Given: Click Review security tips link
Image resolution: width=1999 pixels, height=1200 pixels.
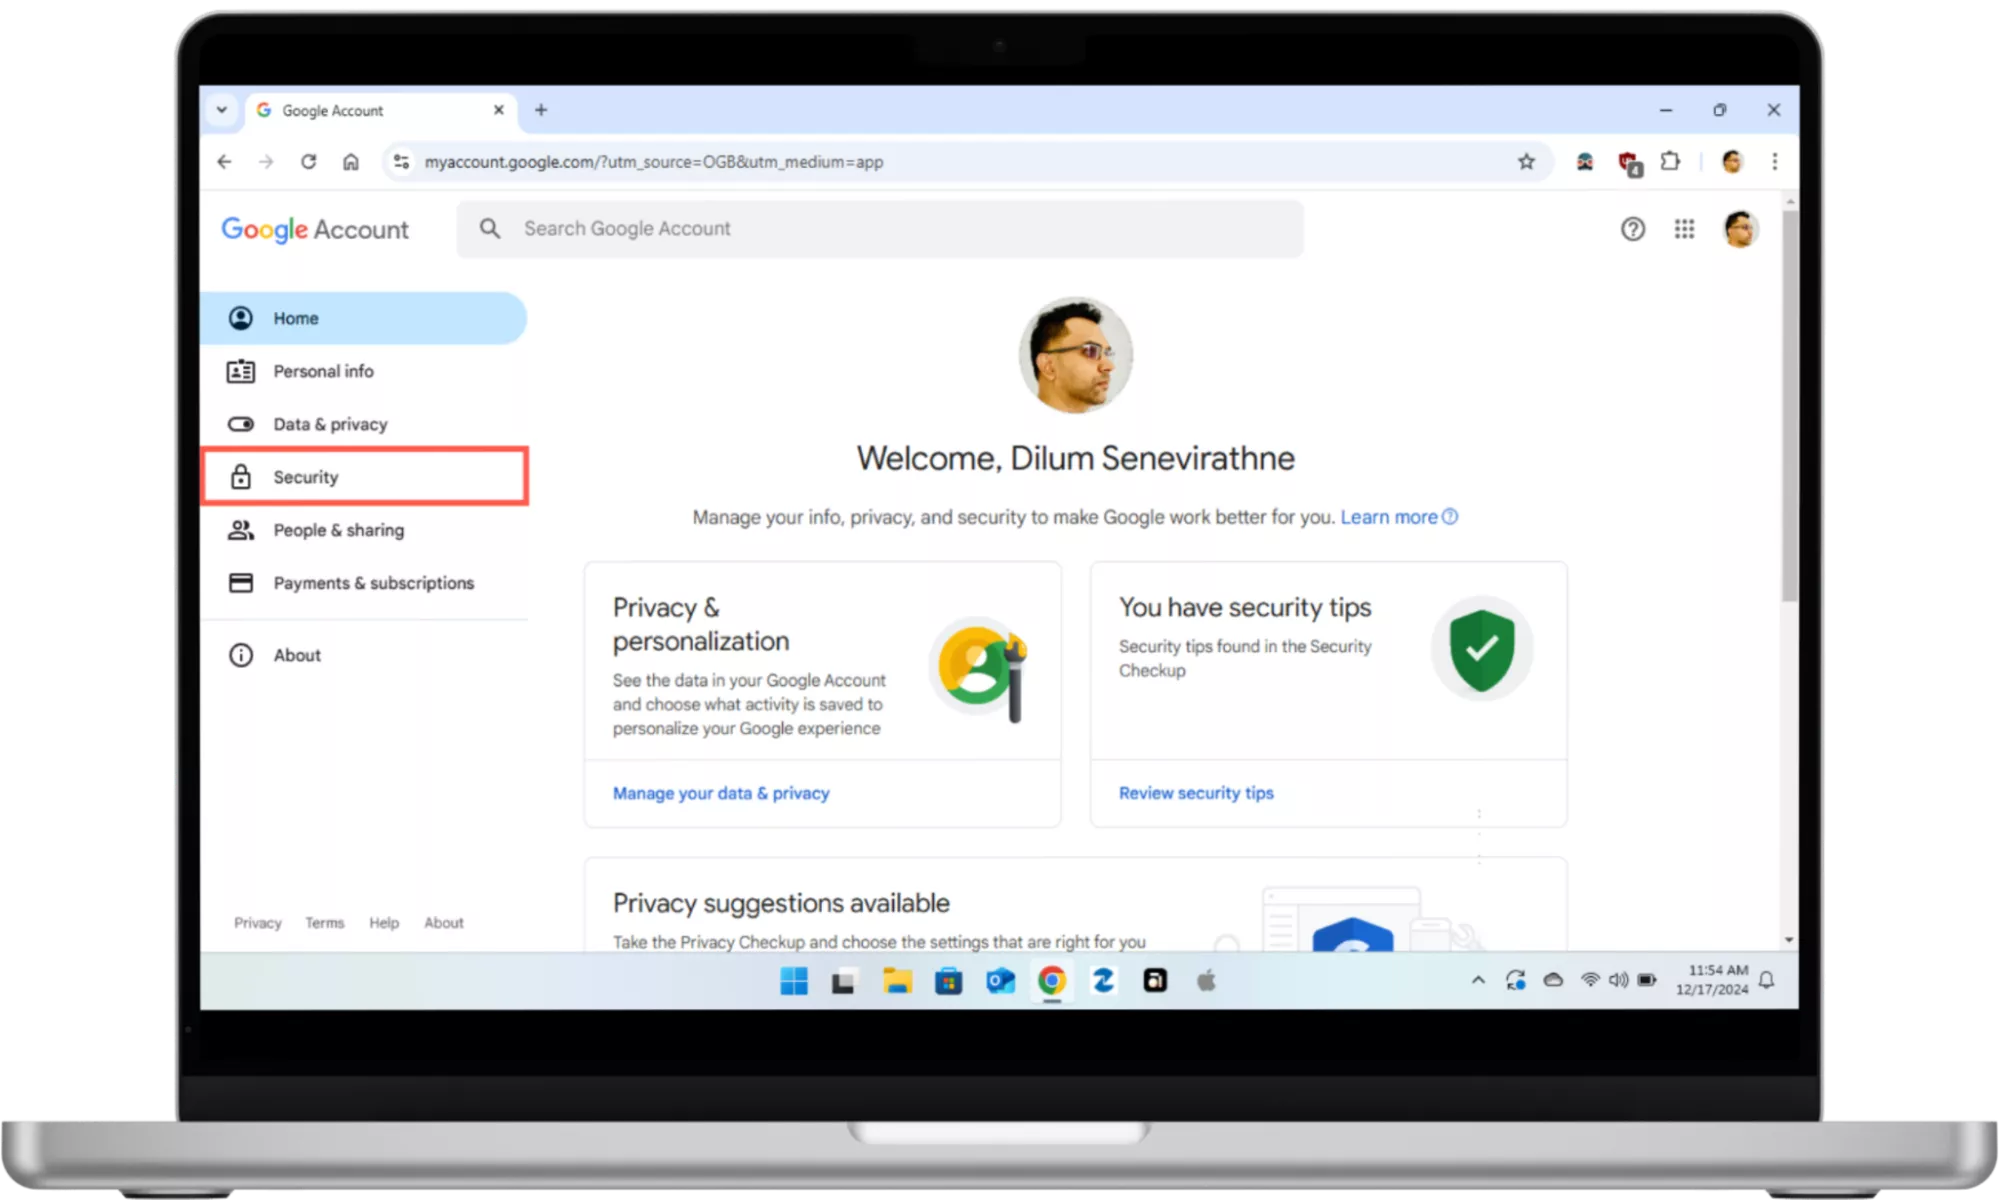Looking at the screenshot, I should coord(1196,793).
